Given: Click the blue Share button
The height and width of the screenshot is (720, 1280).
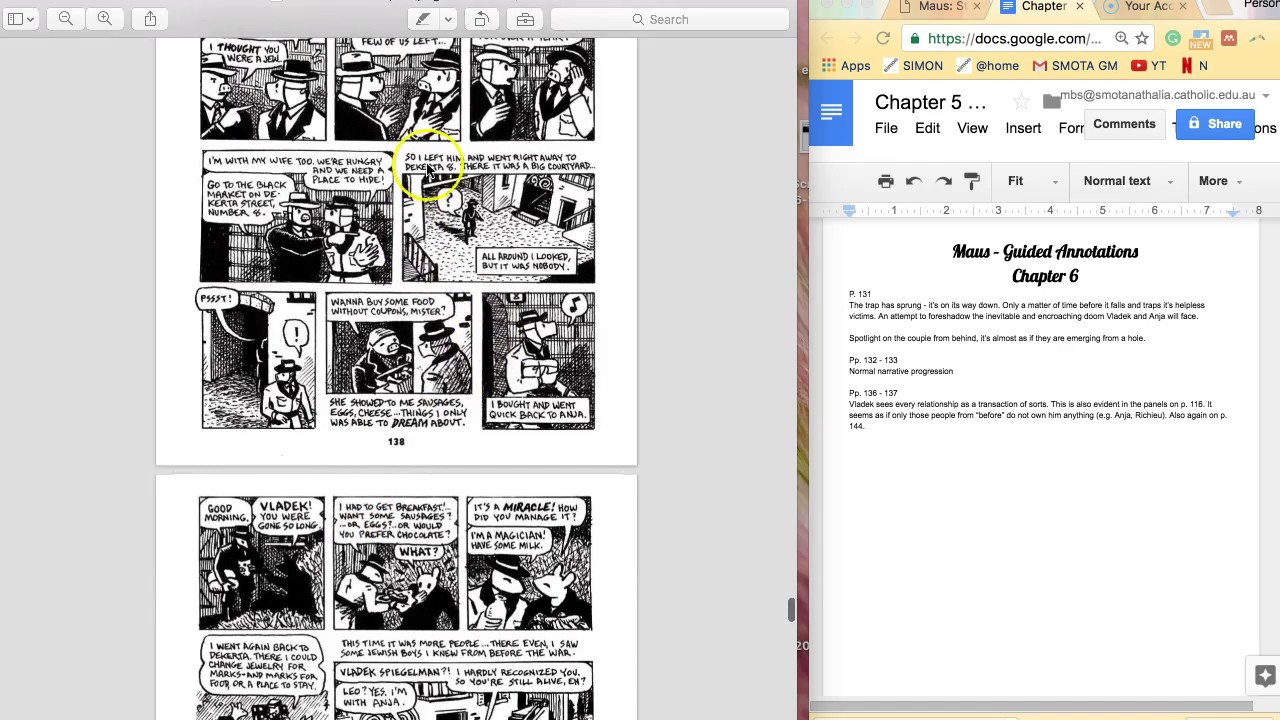Looking at the screenshot, I should point(1215,124).
